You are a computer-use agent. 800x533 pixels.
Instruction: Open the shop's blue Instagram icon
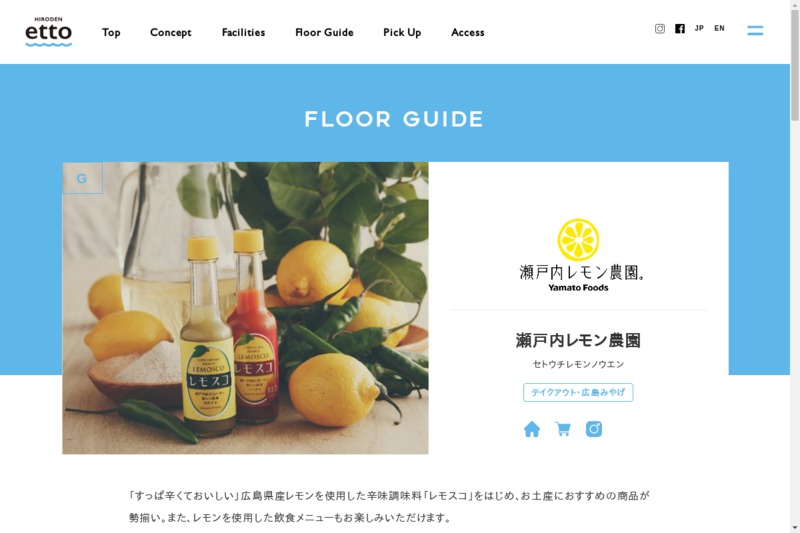(594, 429)
